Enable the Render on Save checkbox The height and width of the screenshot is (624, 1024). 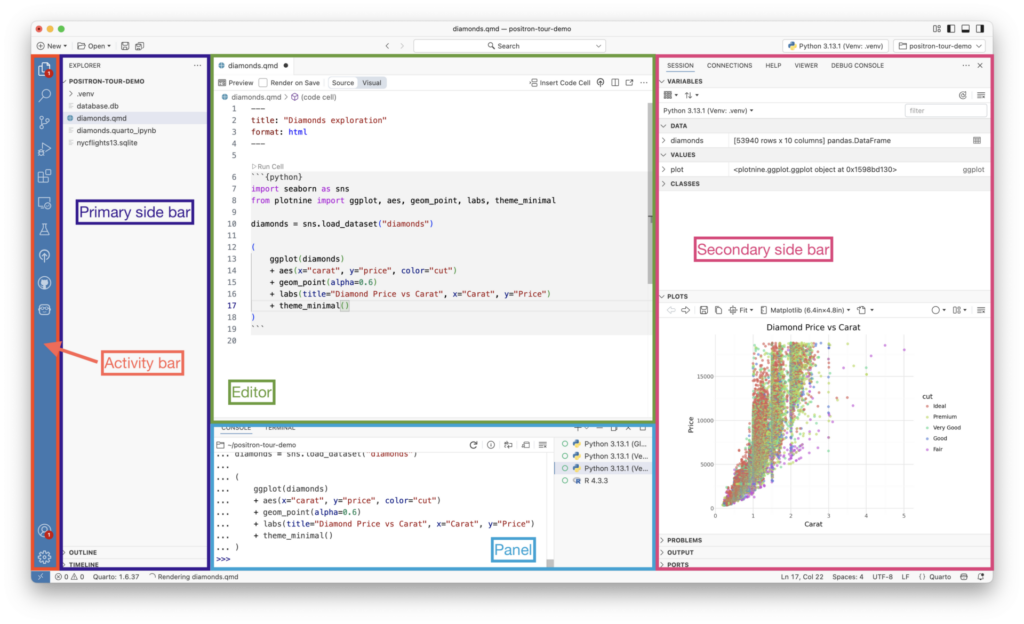[263, 82]
